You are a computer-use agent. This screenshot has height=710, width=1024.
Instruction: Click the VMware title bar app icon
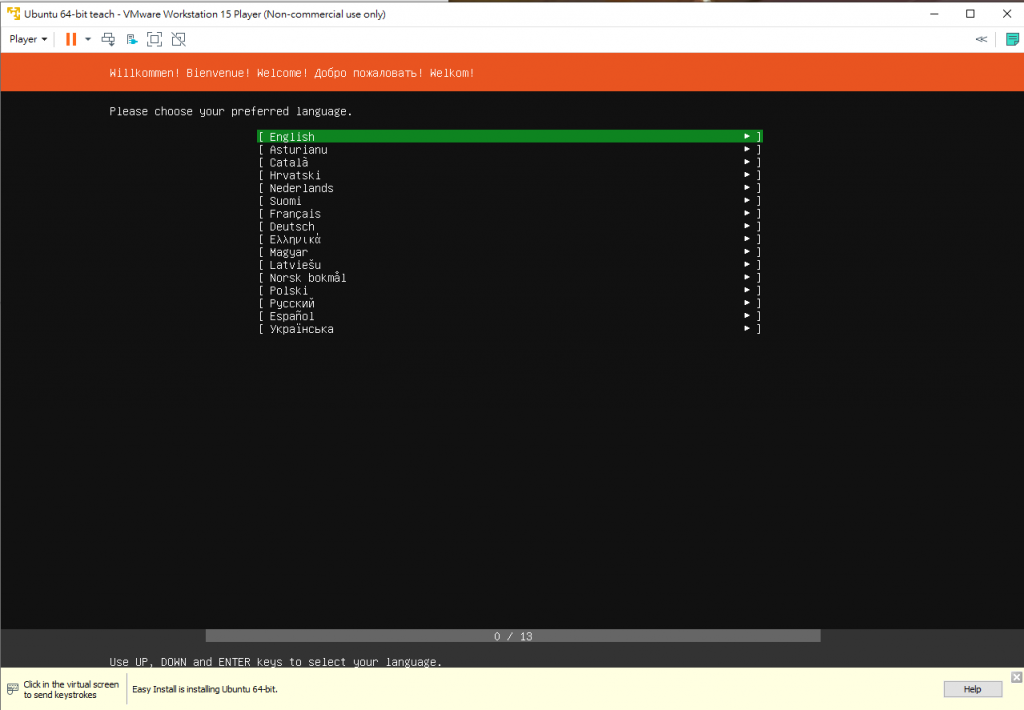coord(13,13)
